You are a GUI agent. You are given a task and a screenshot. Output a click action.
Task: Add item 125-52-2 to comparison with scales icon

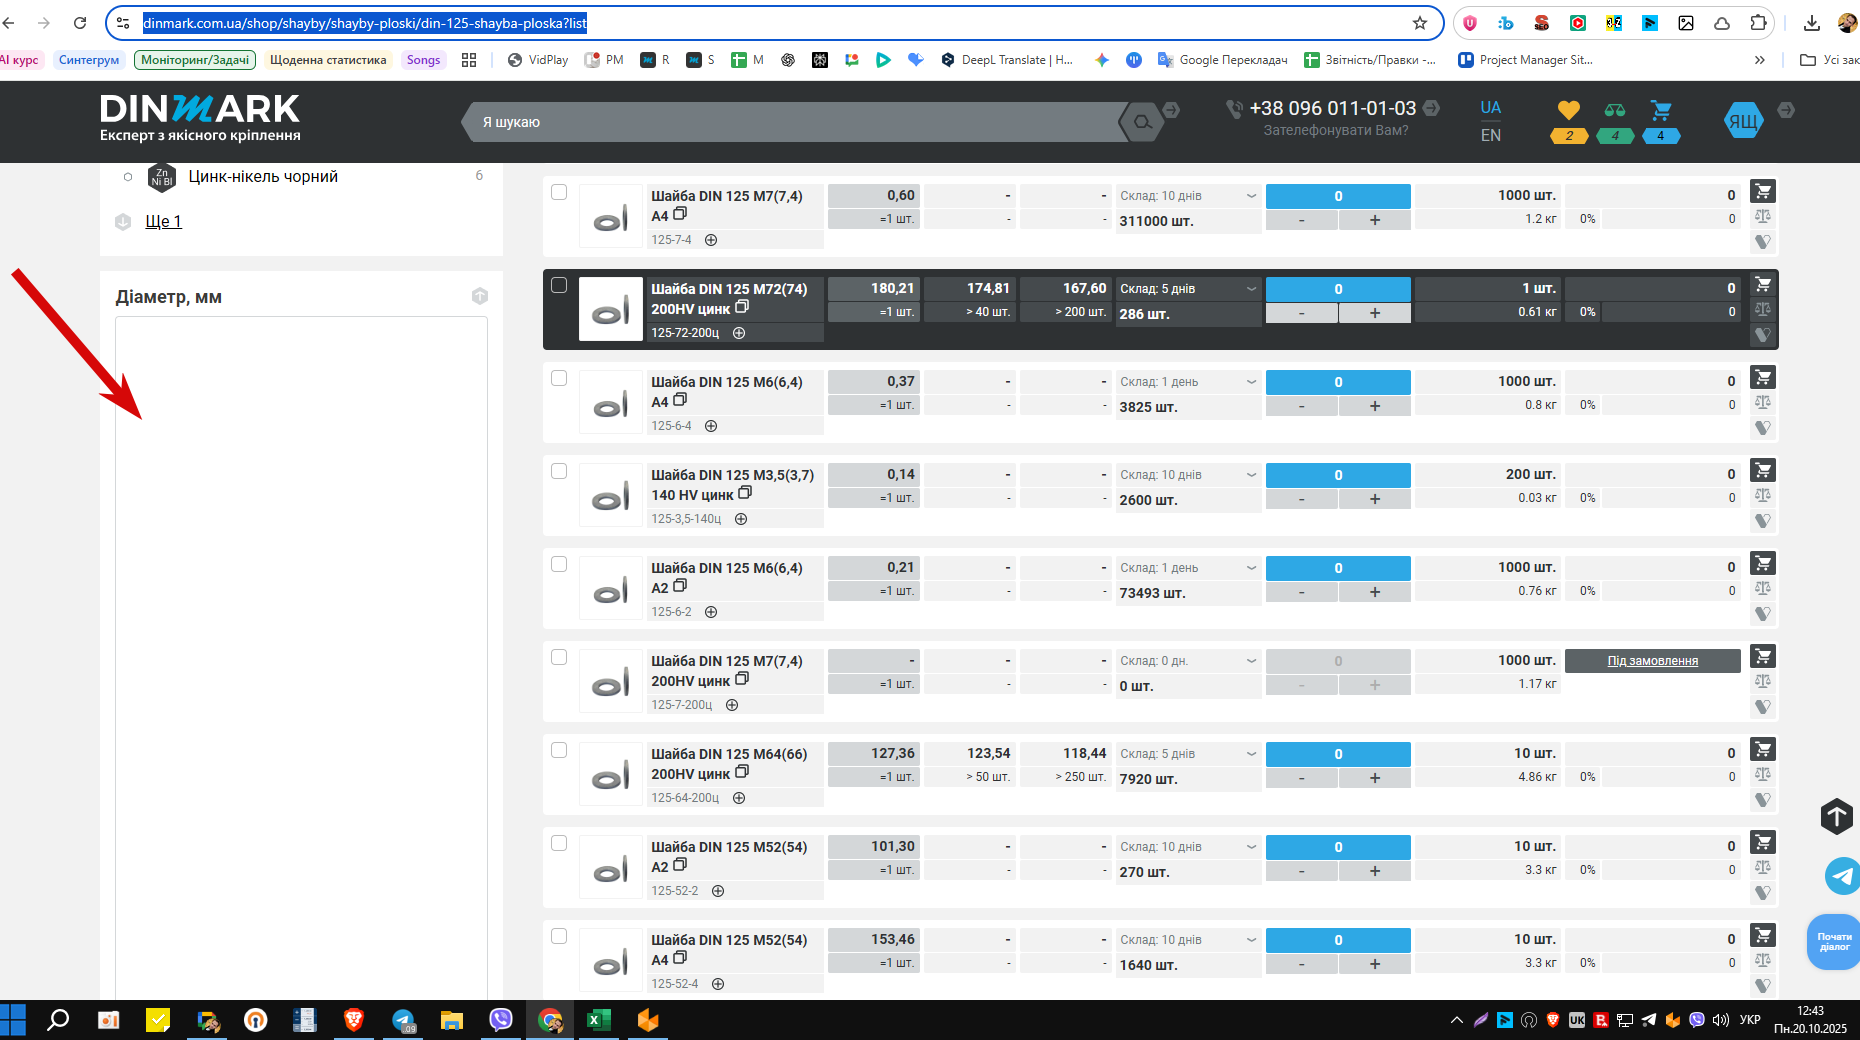click(x=1763, y=867)
